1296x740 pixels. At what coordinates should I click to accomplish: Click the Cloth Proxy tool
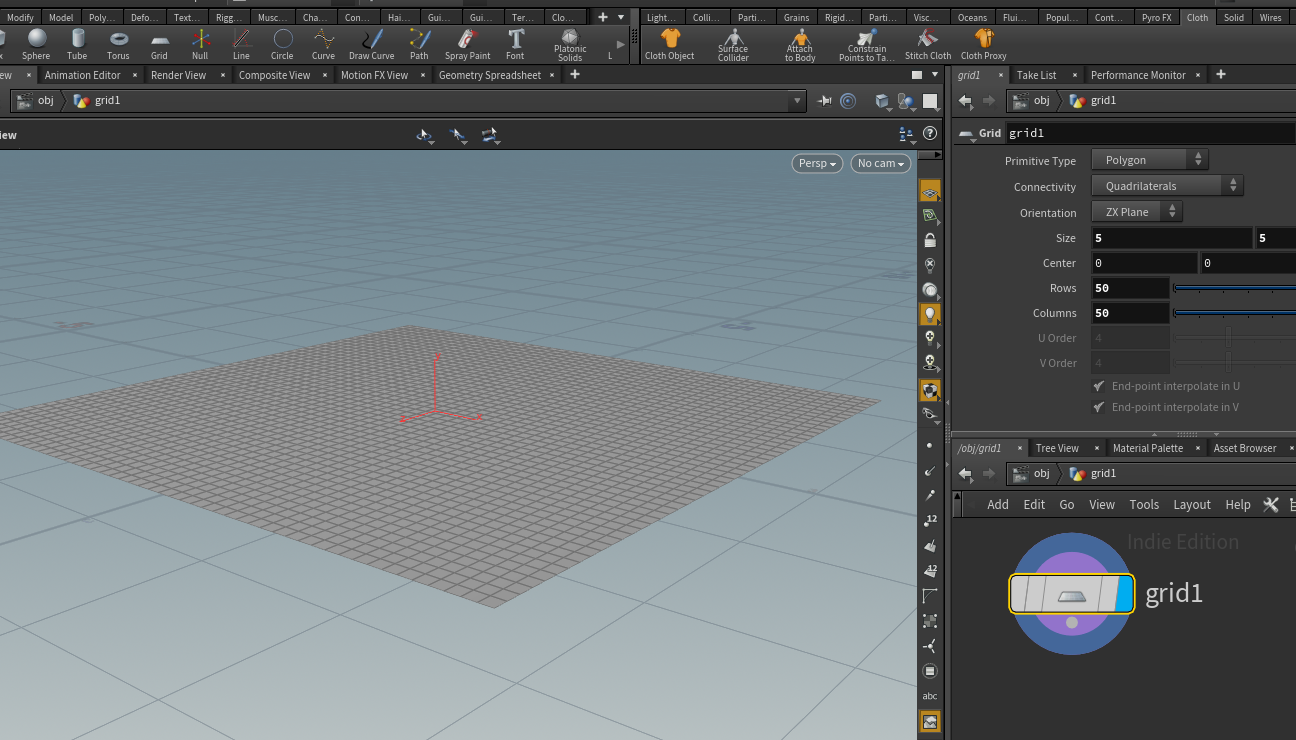click(984, 43)
